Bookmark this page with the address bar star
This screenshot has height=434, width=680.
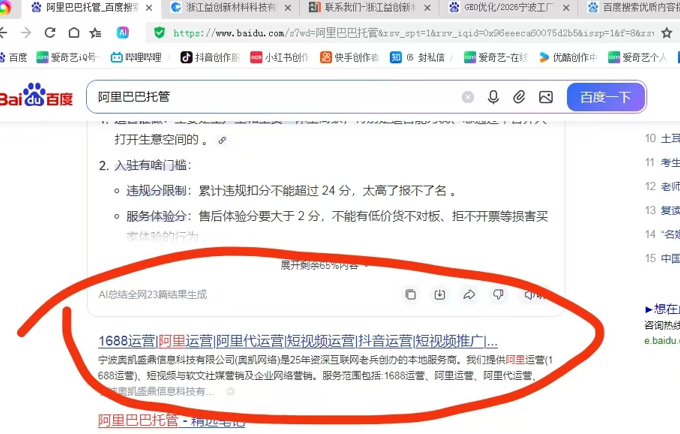(x=667, y=33)
